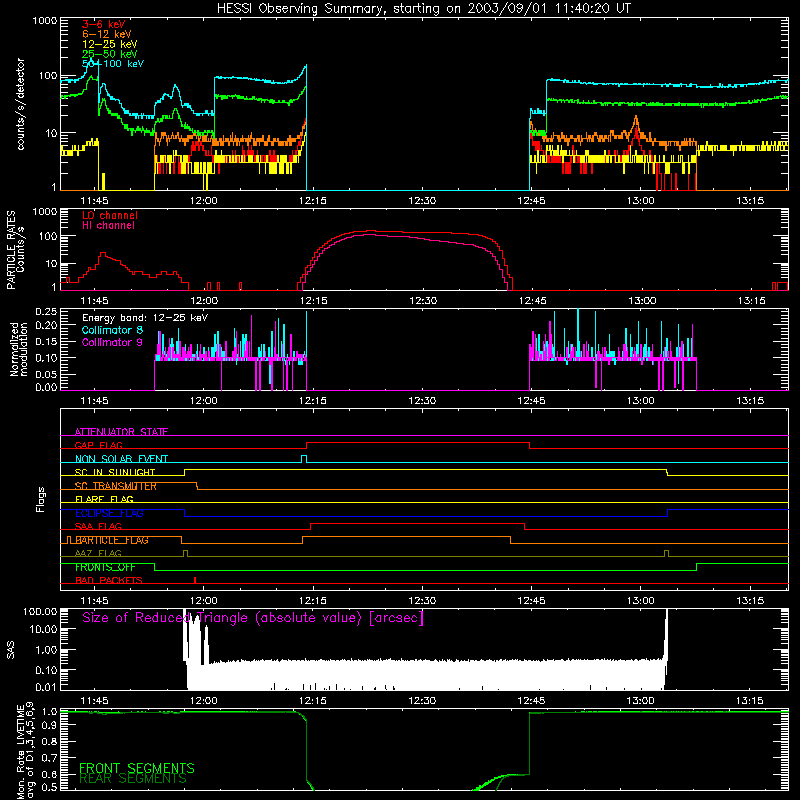Screen dimensions: 800x800
Task: Click the FLARE_FLAG label
Action: 104,499
